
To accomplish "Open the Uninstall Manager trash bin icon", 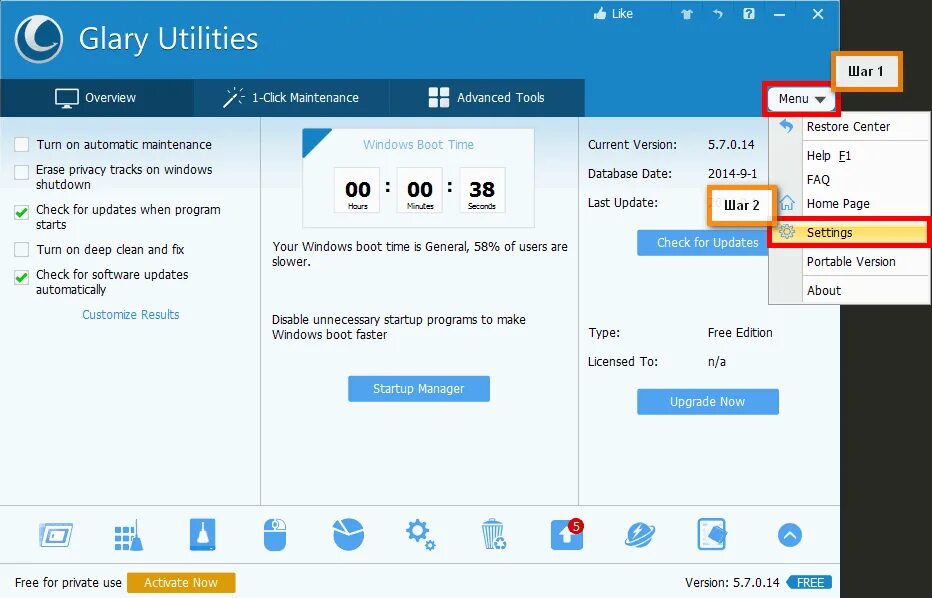I will pyautogui.click(x=493, y=534).
